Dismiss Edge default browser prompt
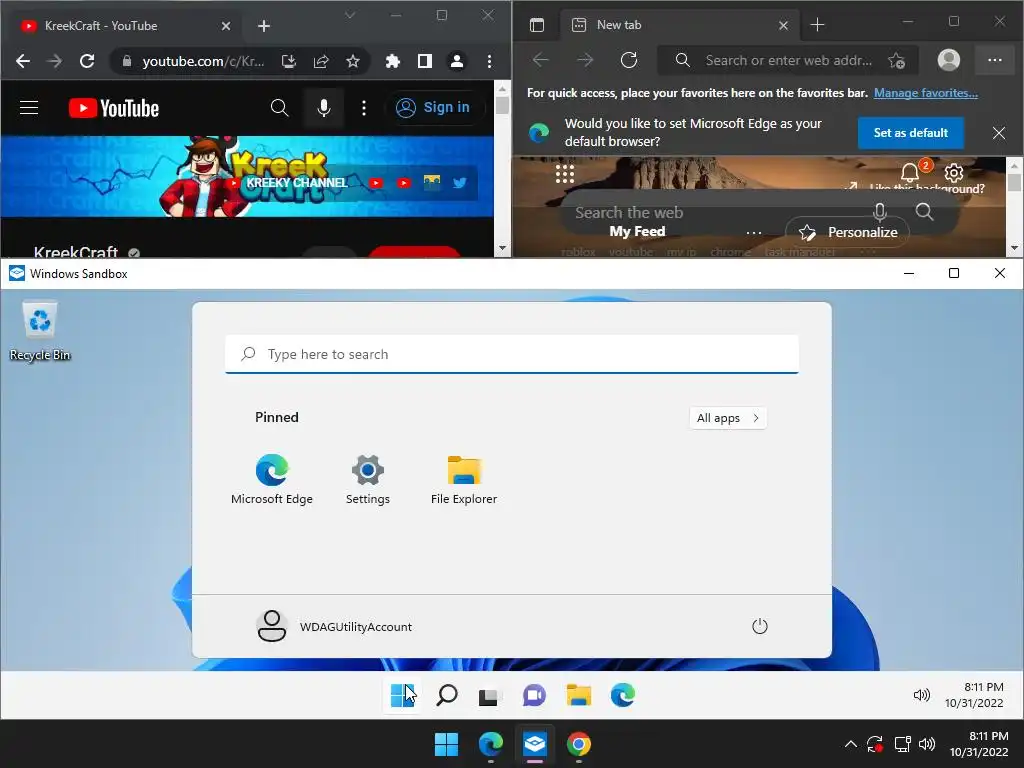This screenshot has width=1024, height=768. (999, 133)
